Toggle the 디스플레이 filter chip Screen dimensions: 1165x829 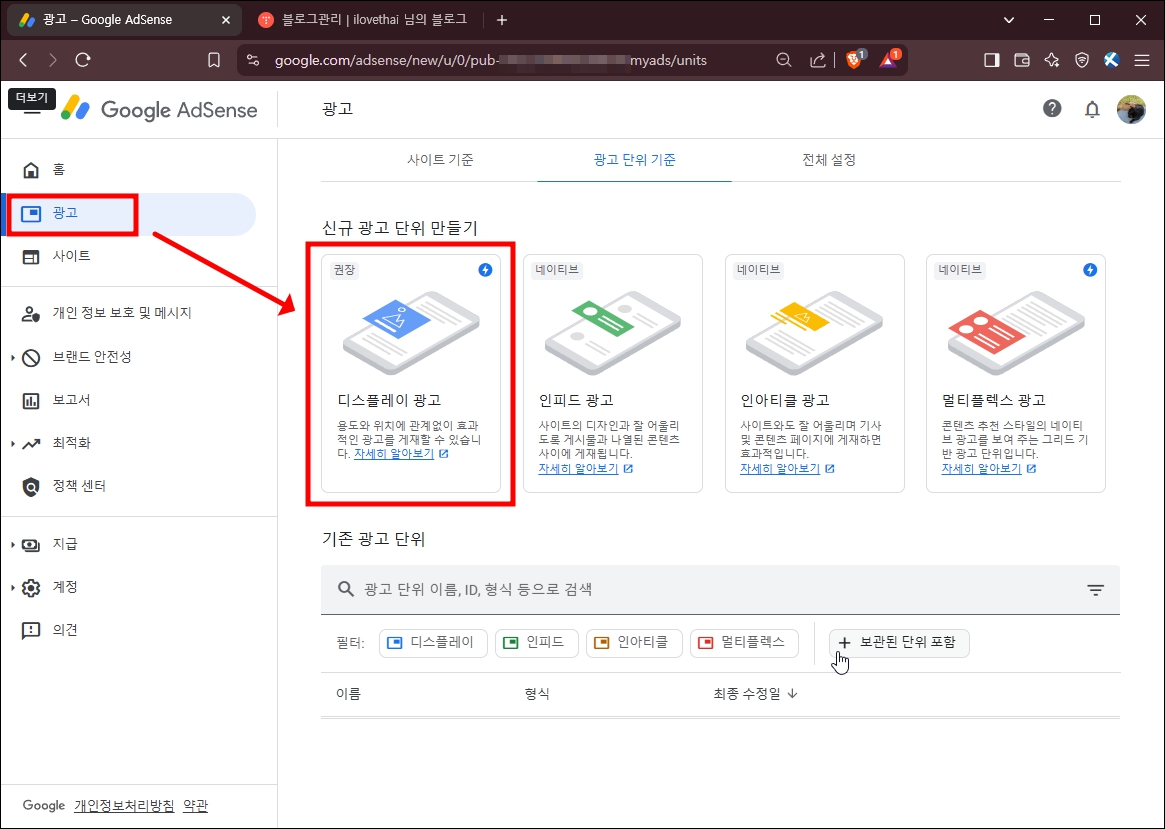(432, 643)
